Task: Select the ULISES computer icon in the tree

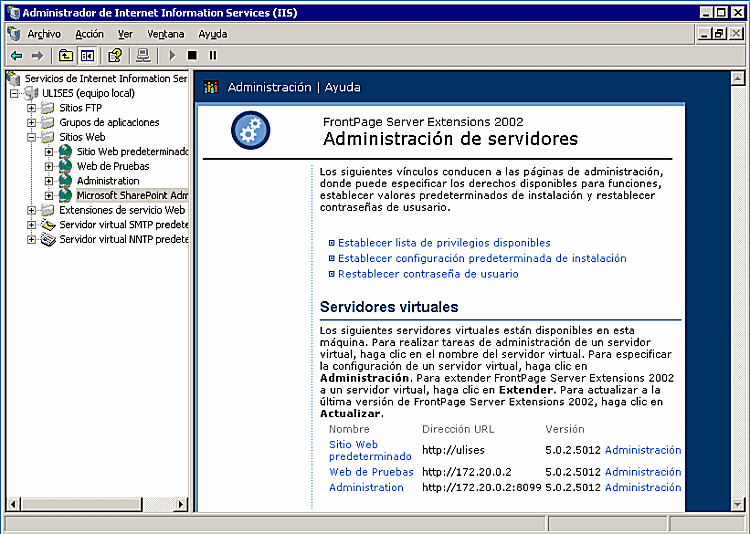Action: [32, 93]
